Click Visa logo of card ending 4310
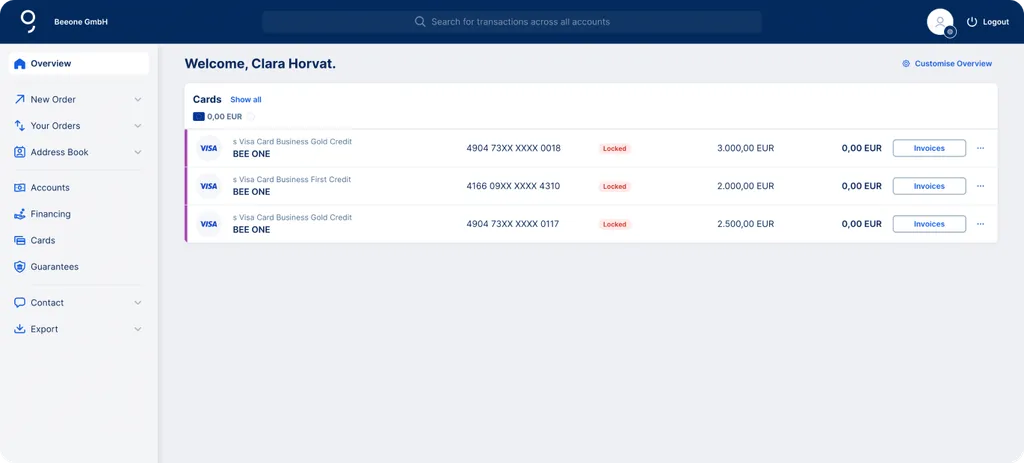 pos(208,186)
